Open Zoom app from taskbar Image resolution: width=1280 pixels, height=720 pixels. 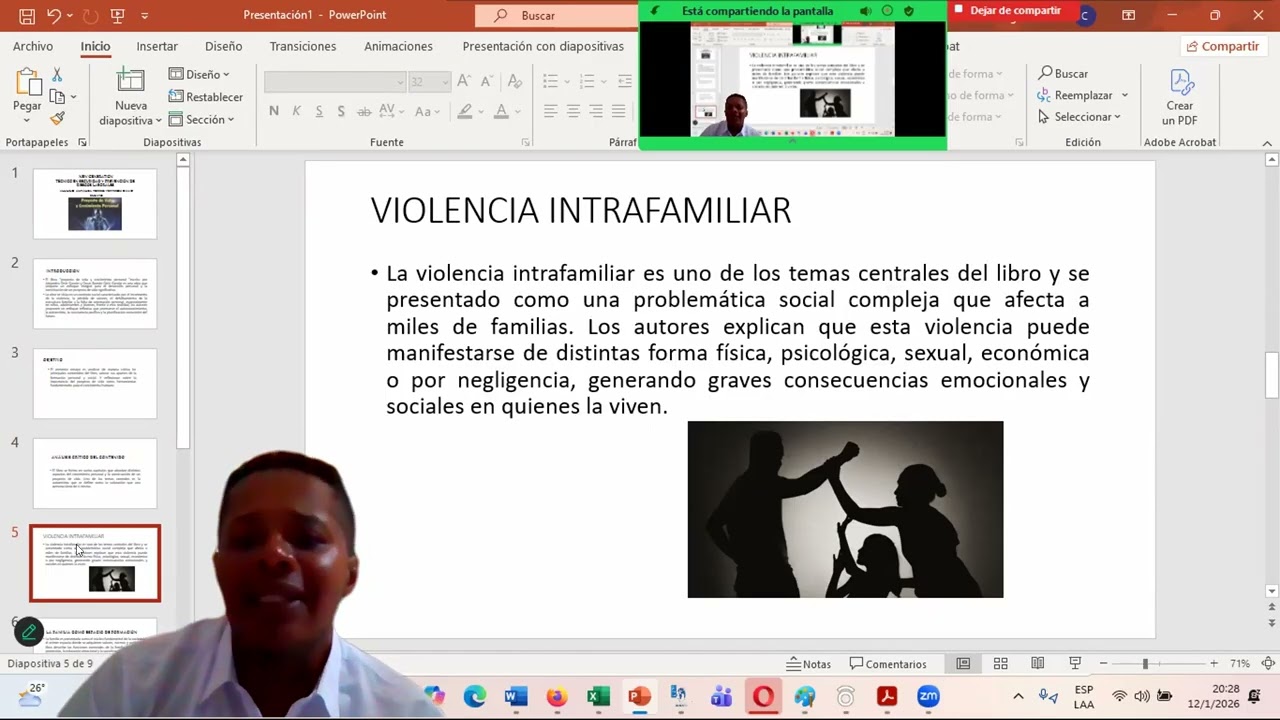pyautogui.click(x=928, y=696)
